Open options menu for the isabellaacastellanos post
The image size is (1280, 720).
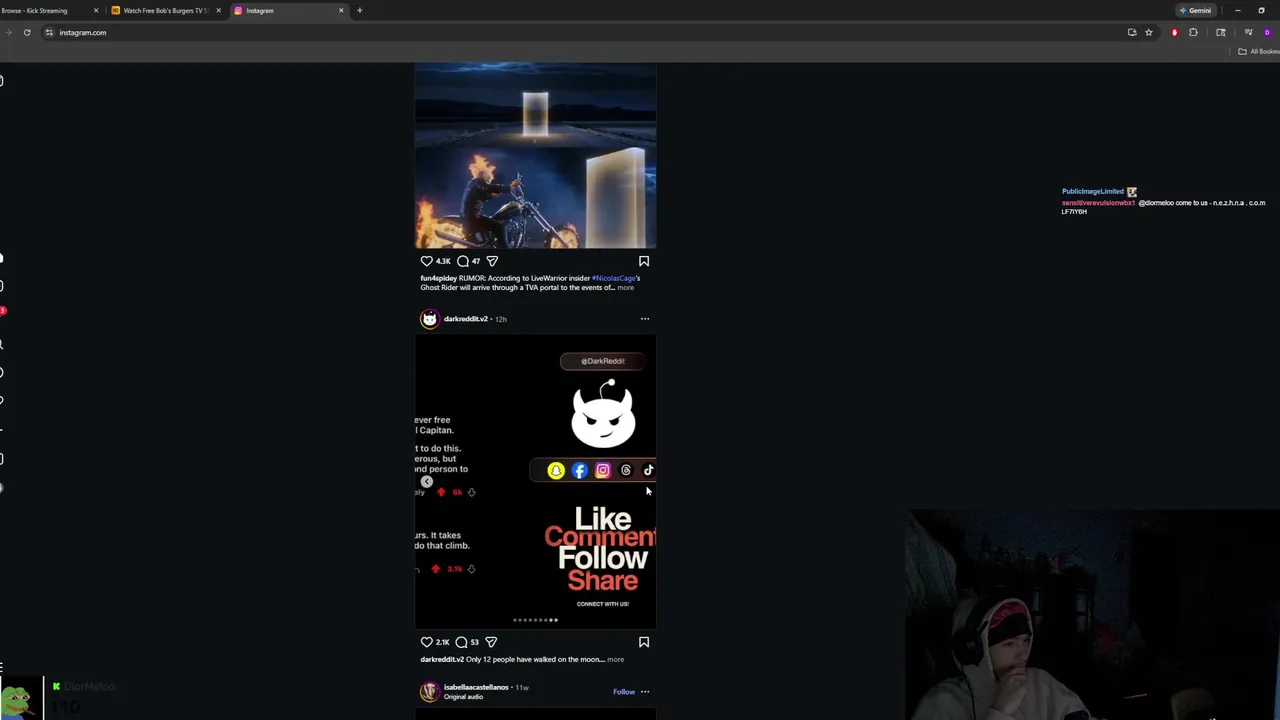click(645, 692)
